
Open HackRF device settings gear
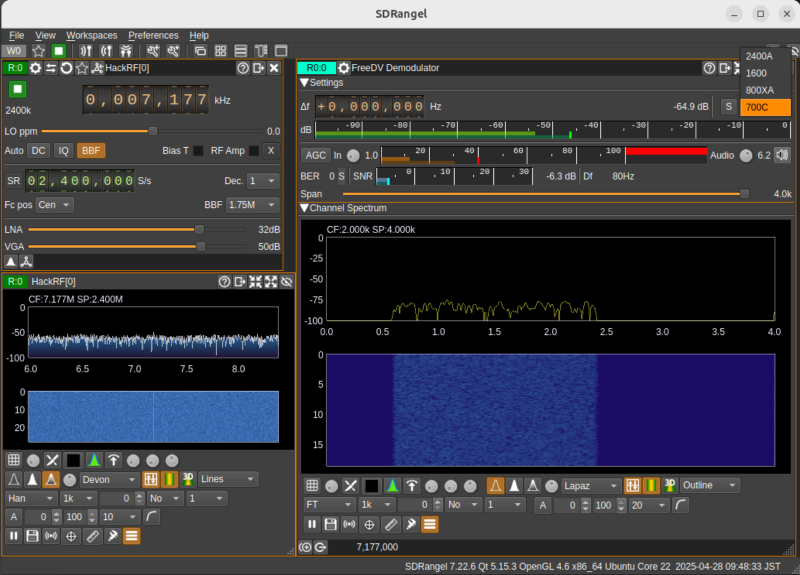[36, 68]
